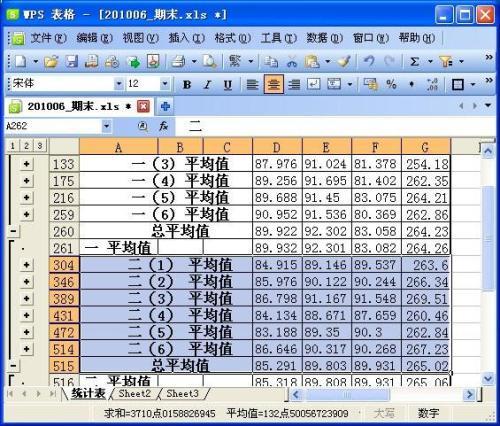Click the Format Painter brush icon
The width and height of the screenshot is (500, 426).
pos(344,61)
